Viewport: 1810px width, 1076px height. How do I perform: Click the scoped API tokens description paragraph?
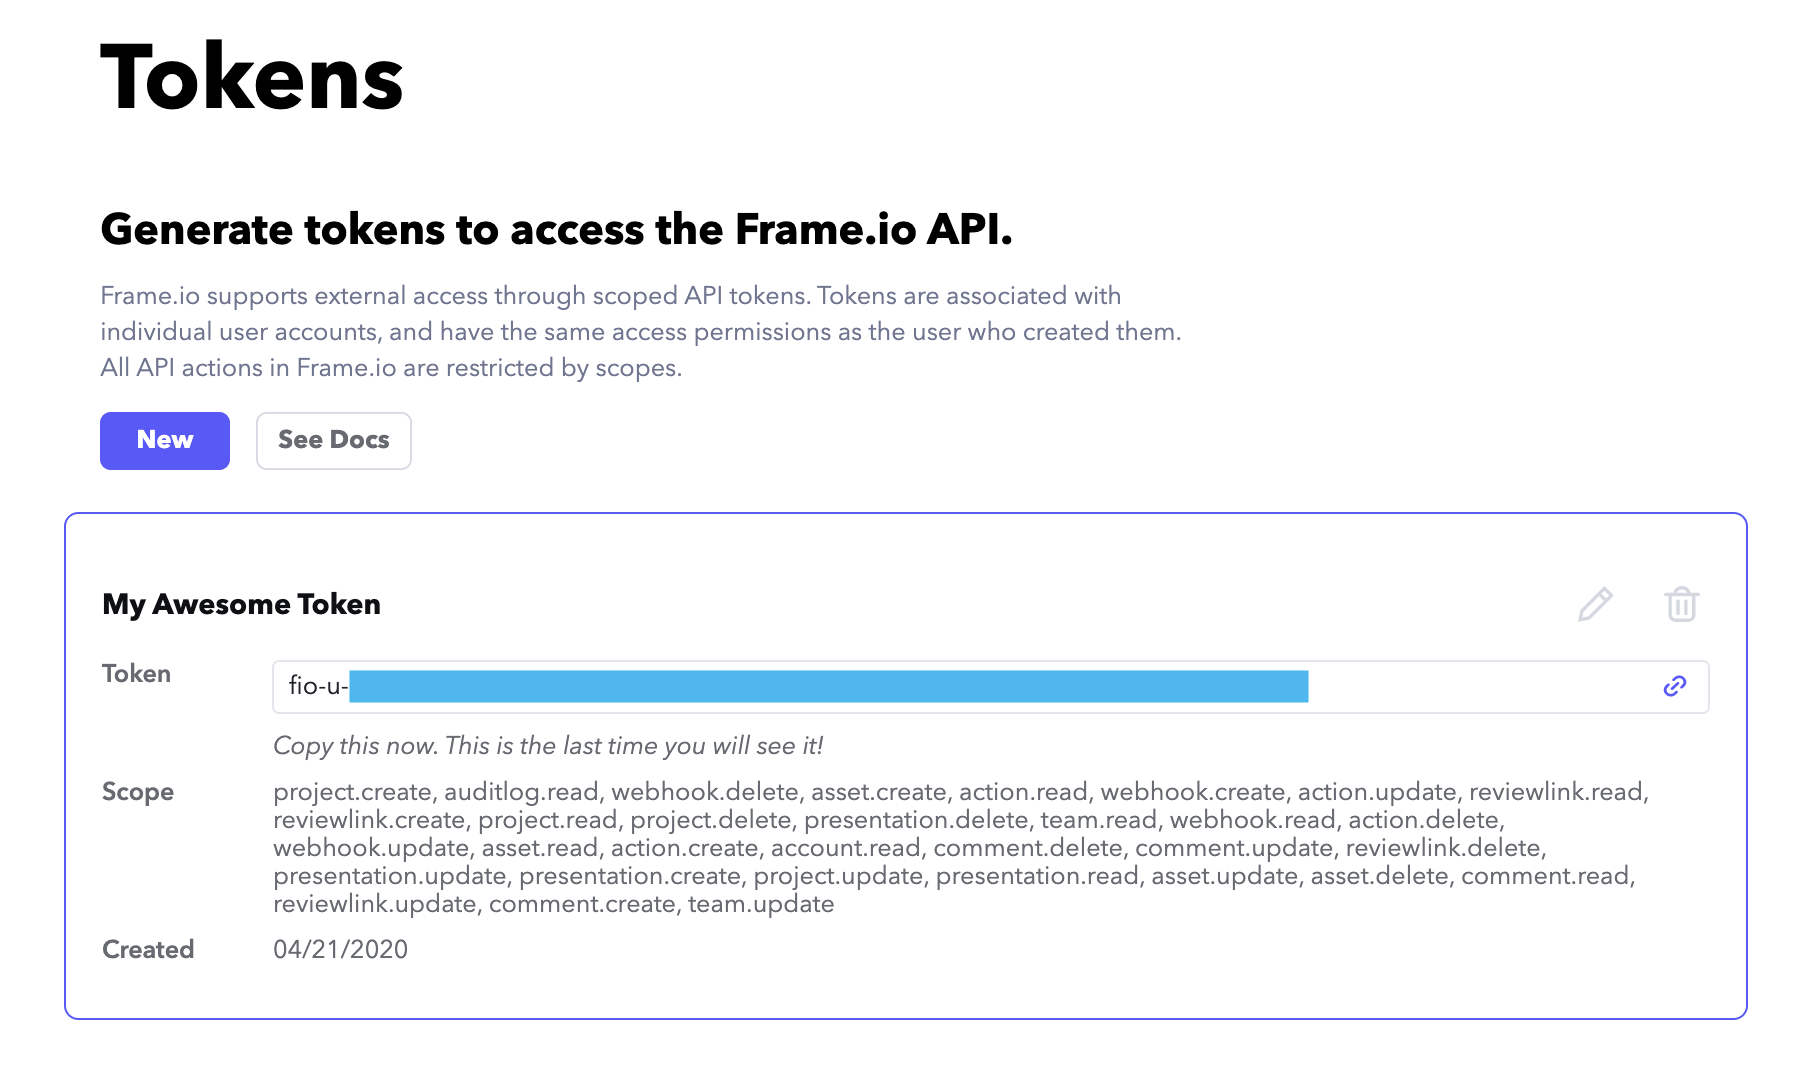(x=641, y=332)
